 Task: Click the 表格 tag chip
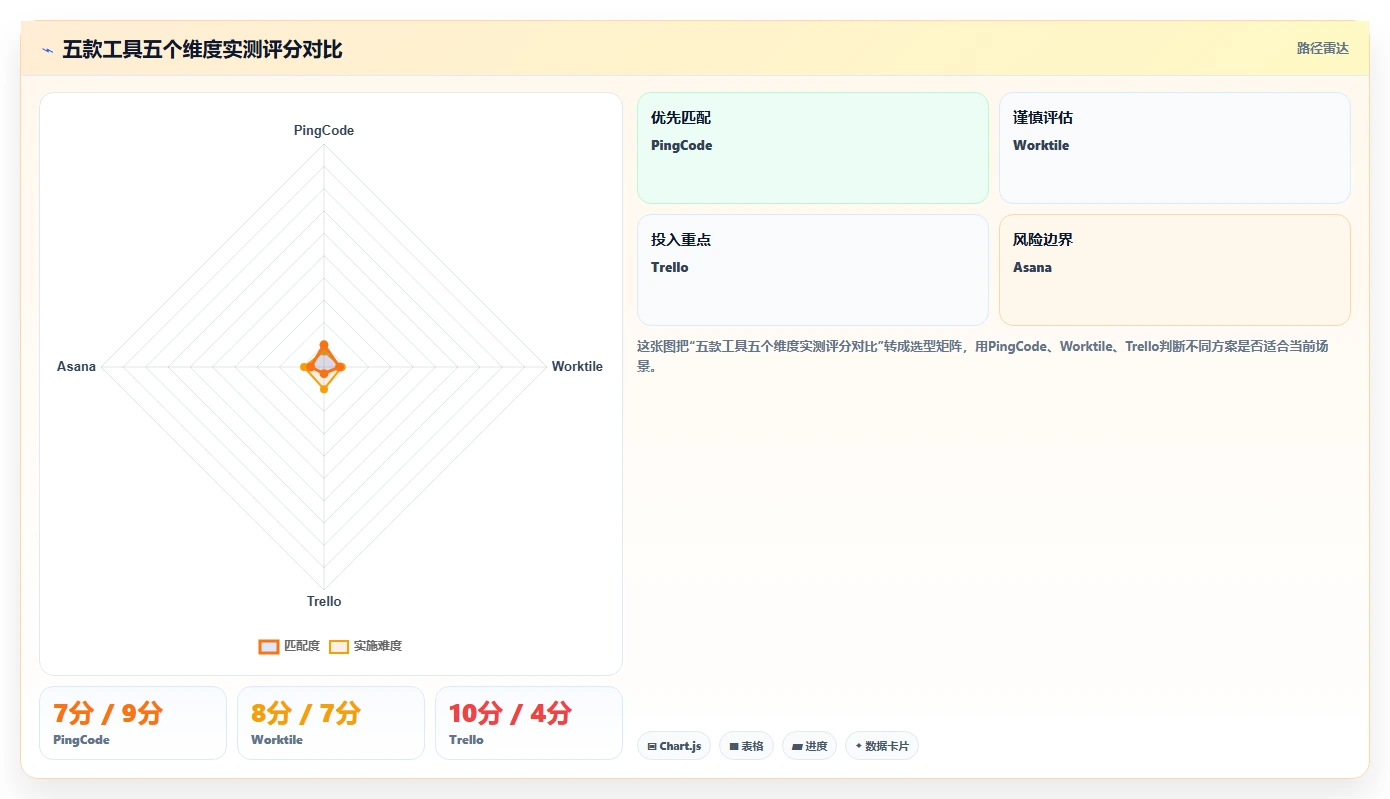[746, 746]
